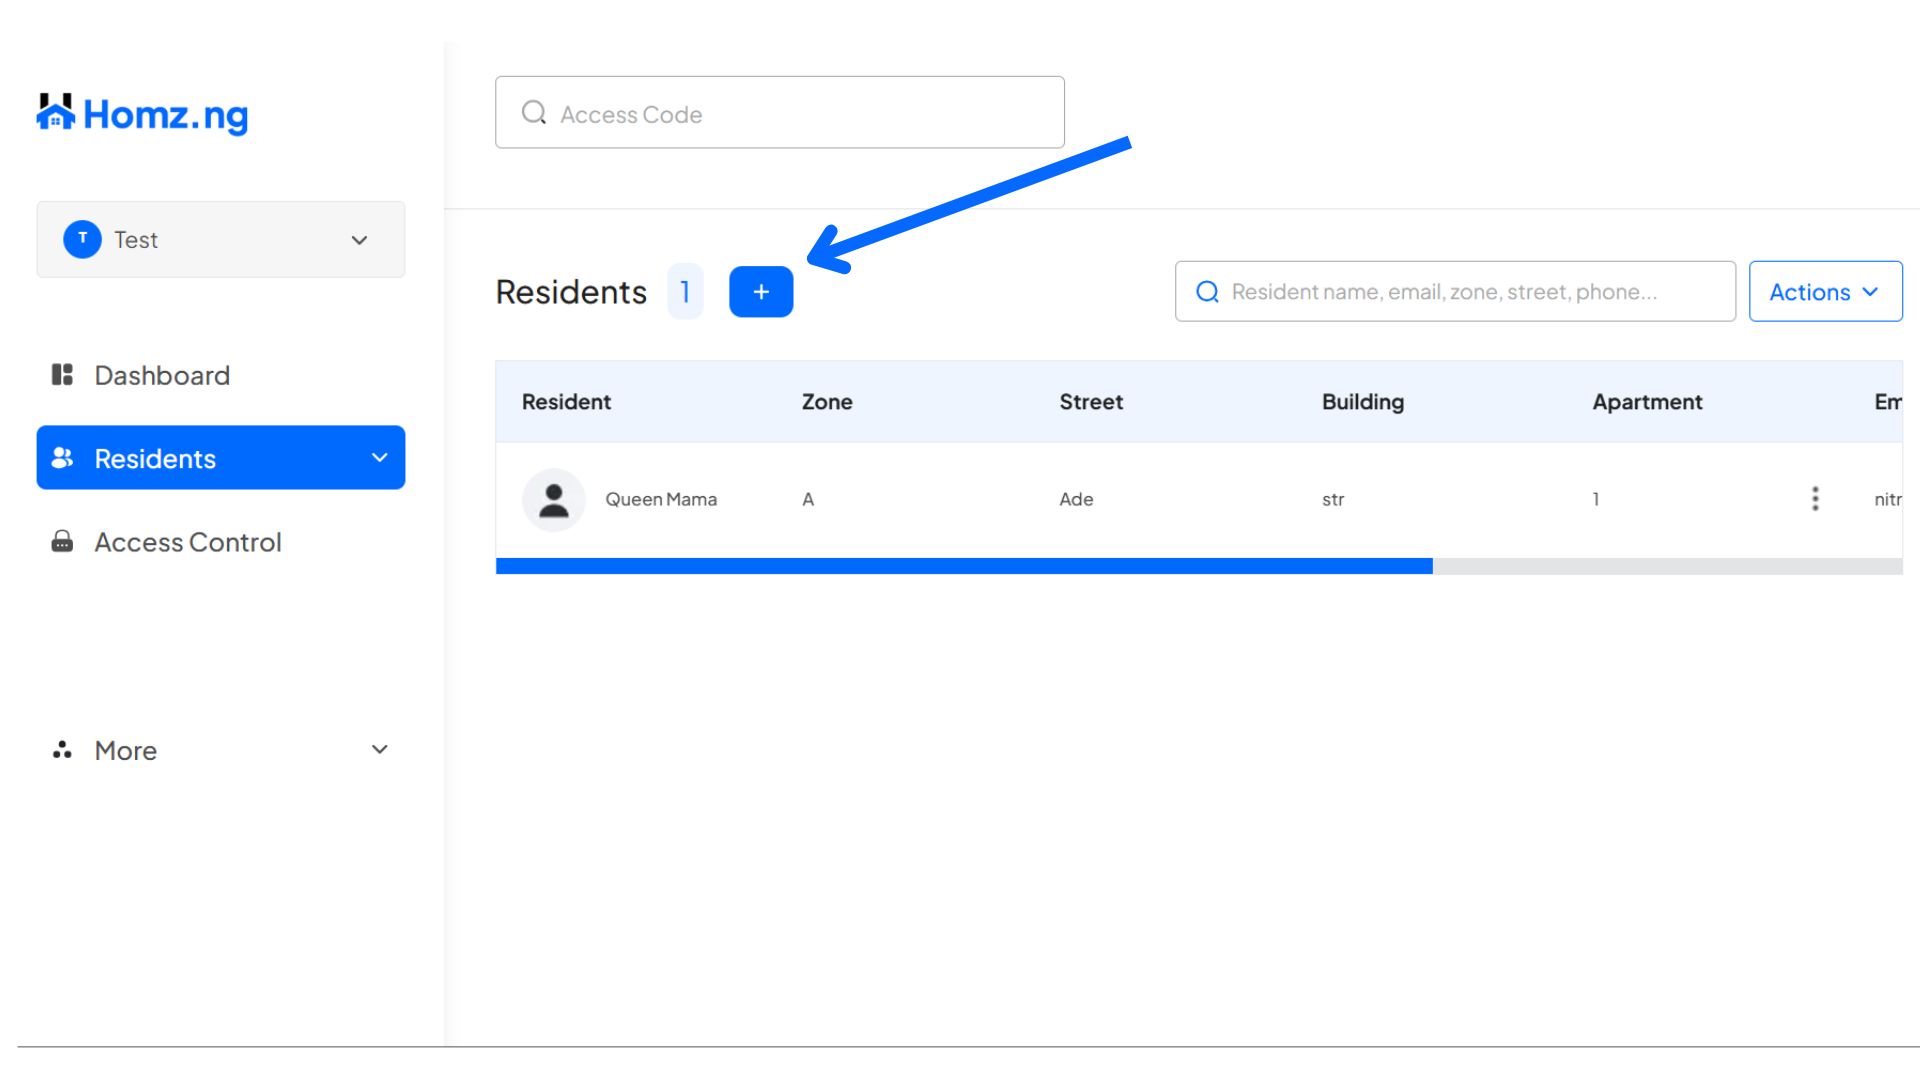The height and width of the screenshot is (1080, 1920).
Task: Click the Queen Mama resident name
Action: [661, 499]
